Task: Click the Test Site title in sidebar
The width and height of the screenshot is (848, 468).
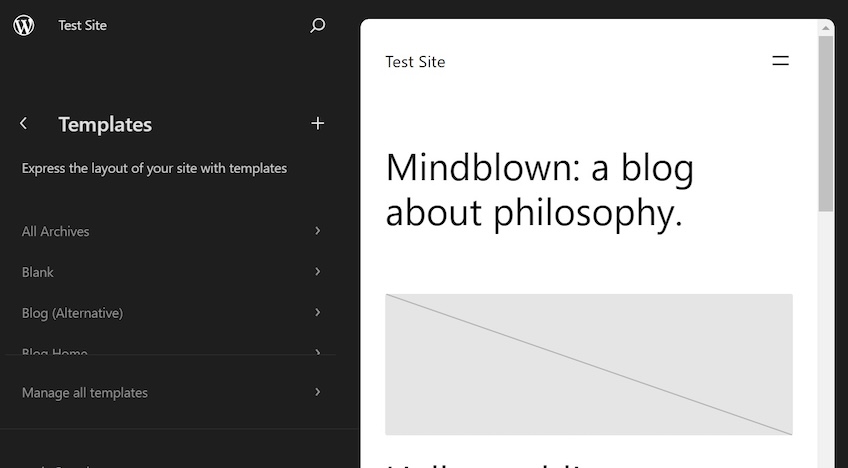Action: coord(82,25)
